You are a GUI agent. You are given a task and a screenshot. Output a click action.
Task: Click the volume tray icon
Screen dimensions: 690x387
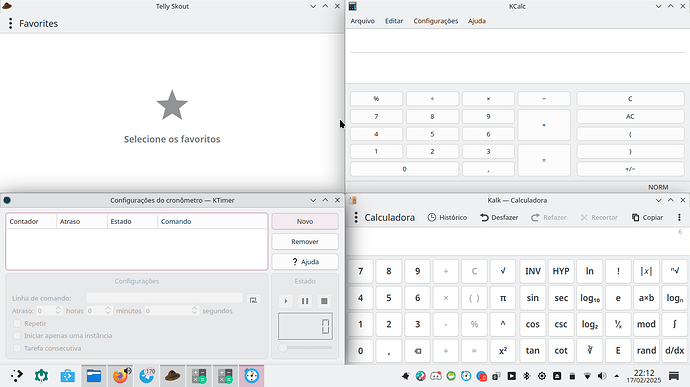[x=602, y=376]
